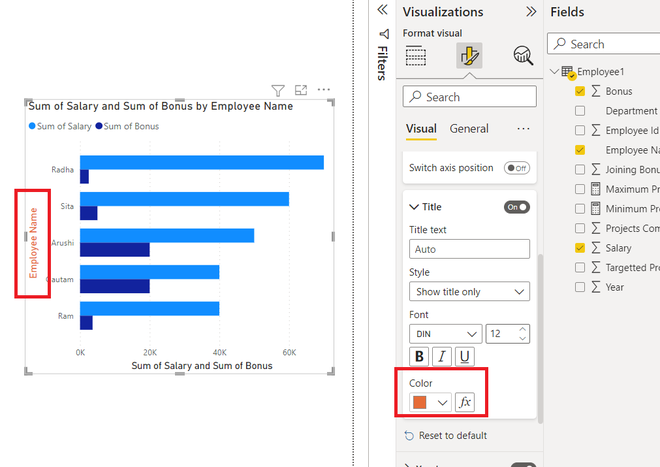Switch to the Visual tab
Screen dimensions: 660x467
point(421,128)
